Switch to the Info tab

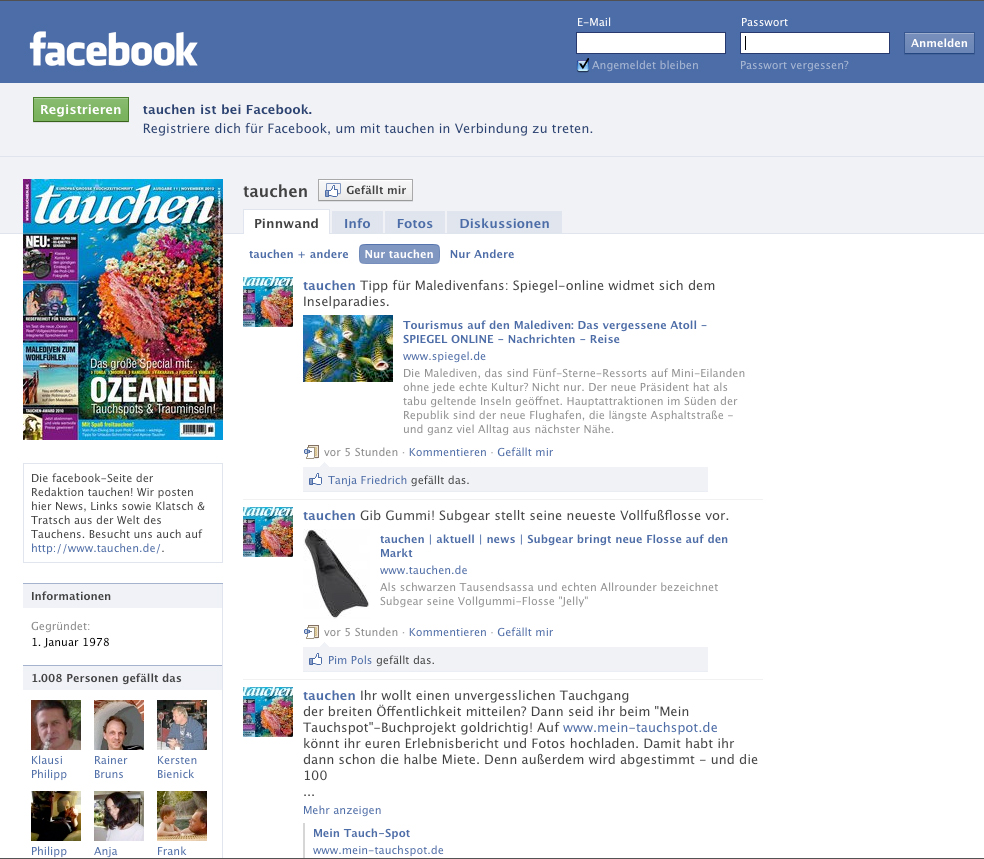[x=357, y=223]
